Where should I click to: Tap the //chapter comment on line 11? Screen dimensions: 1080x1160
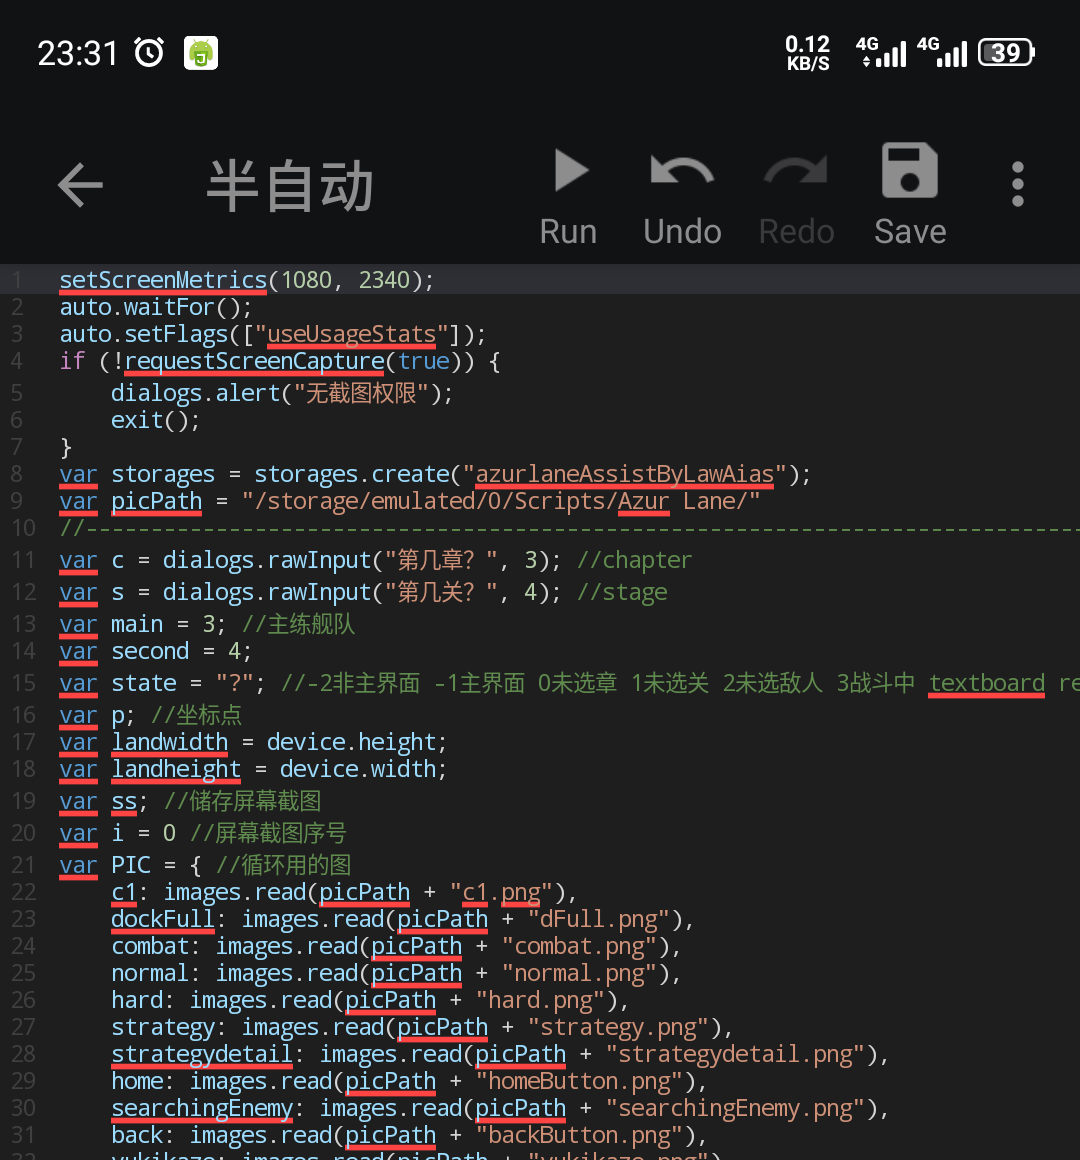coord(634,560)
